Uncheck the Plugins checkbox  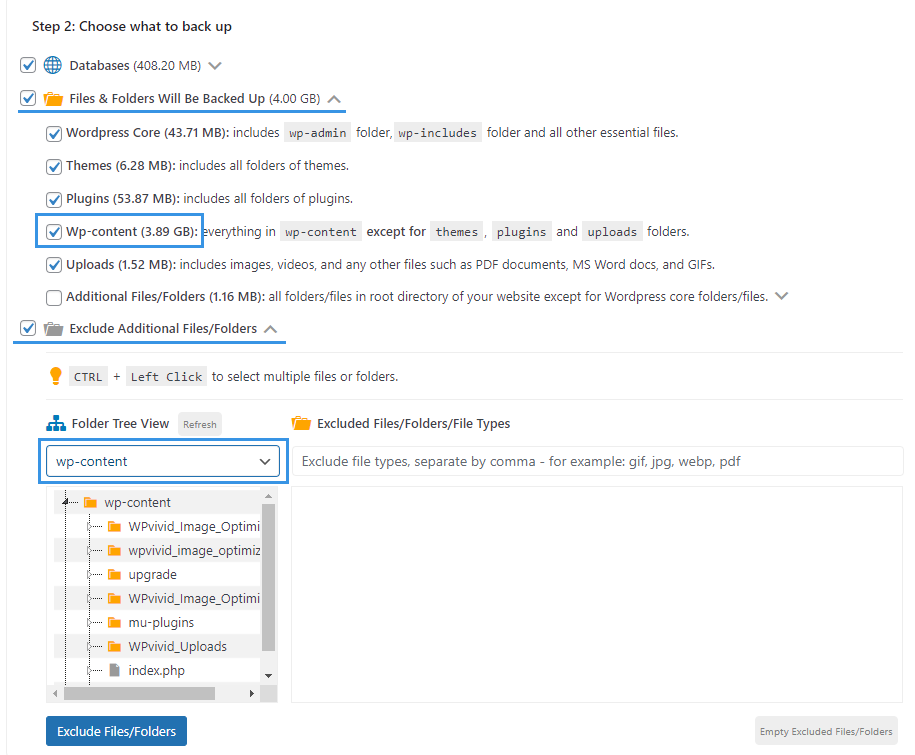[x=54, y=200]
